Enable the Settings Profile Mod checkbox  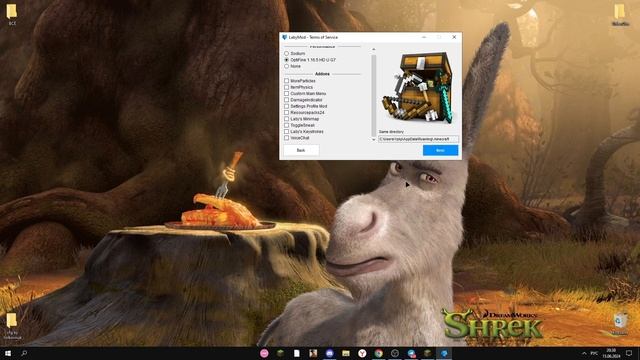pos(287,106)
